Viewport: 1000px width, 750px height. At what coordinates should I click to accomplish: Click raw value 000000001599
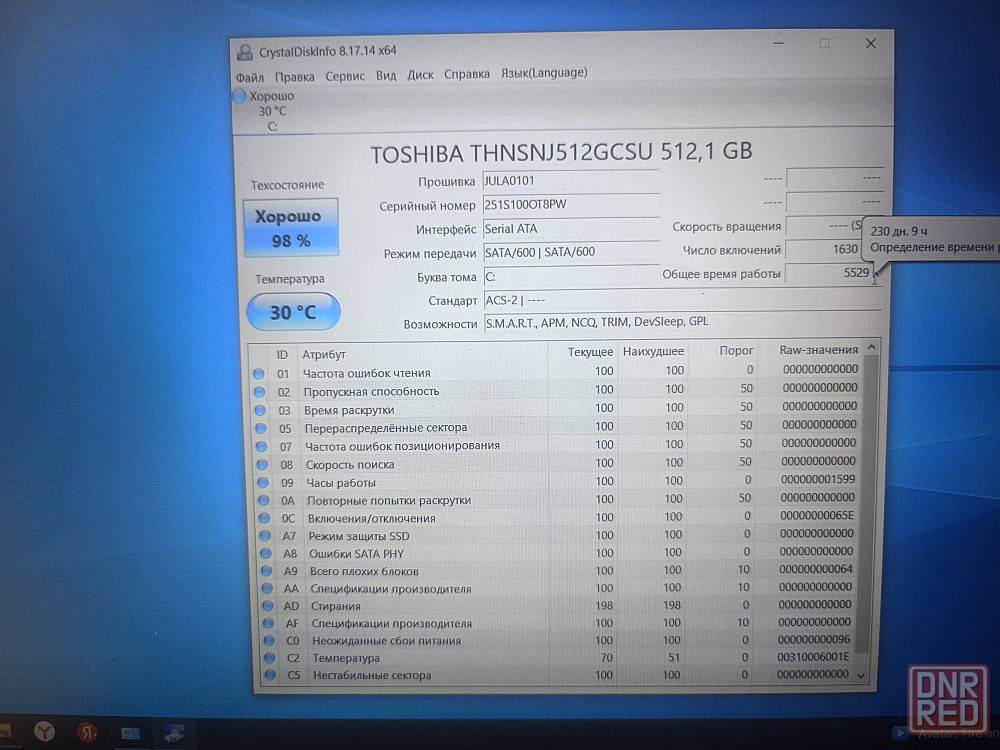[x=818, y=479]
